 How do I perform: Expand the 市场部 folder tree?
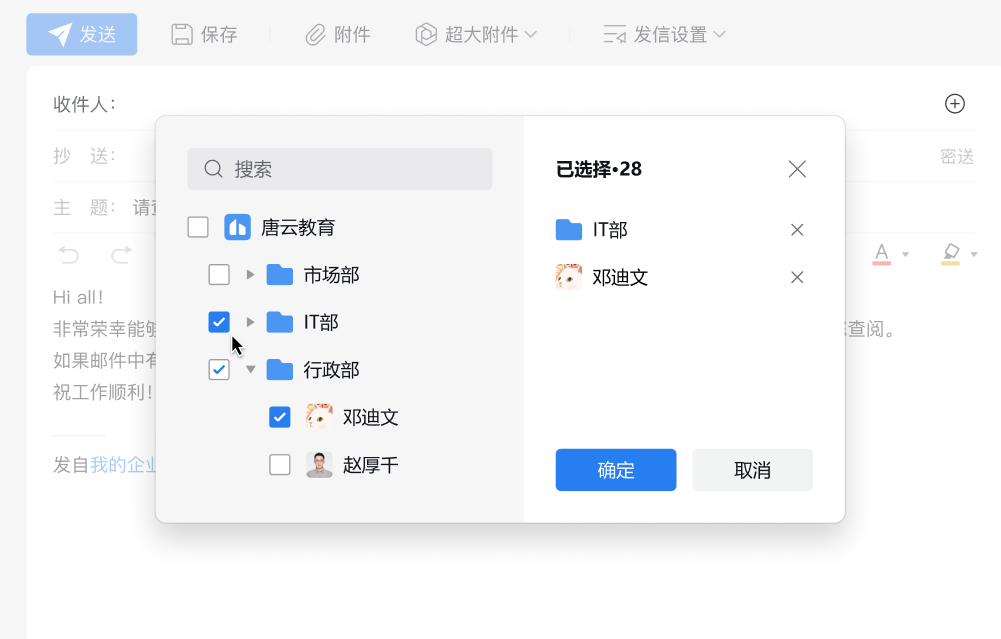[251, 275]
